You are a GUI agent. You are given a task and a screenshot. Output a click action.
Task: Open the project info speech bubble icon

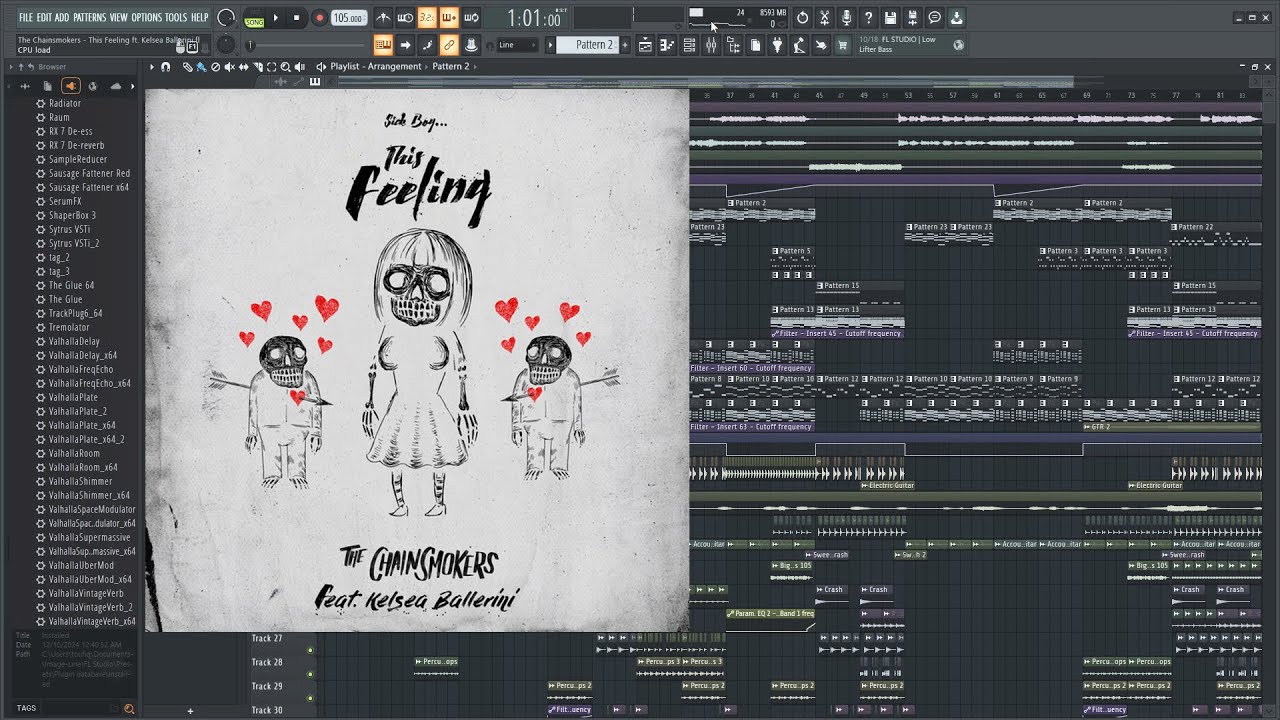934,18
